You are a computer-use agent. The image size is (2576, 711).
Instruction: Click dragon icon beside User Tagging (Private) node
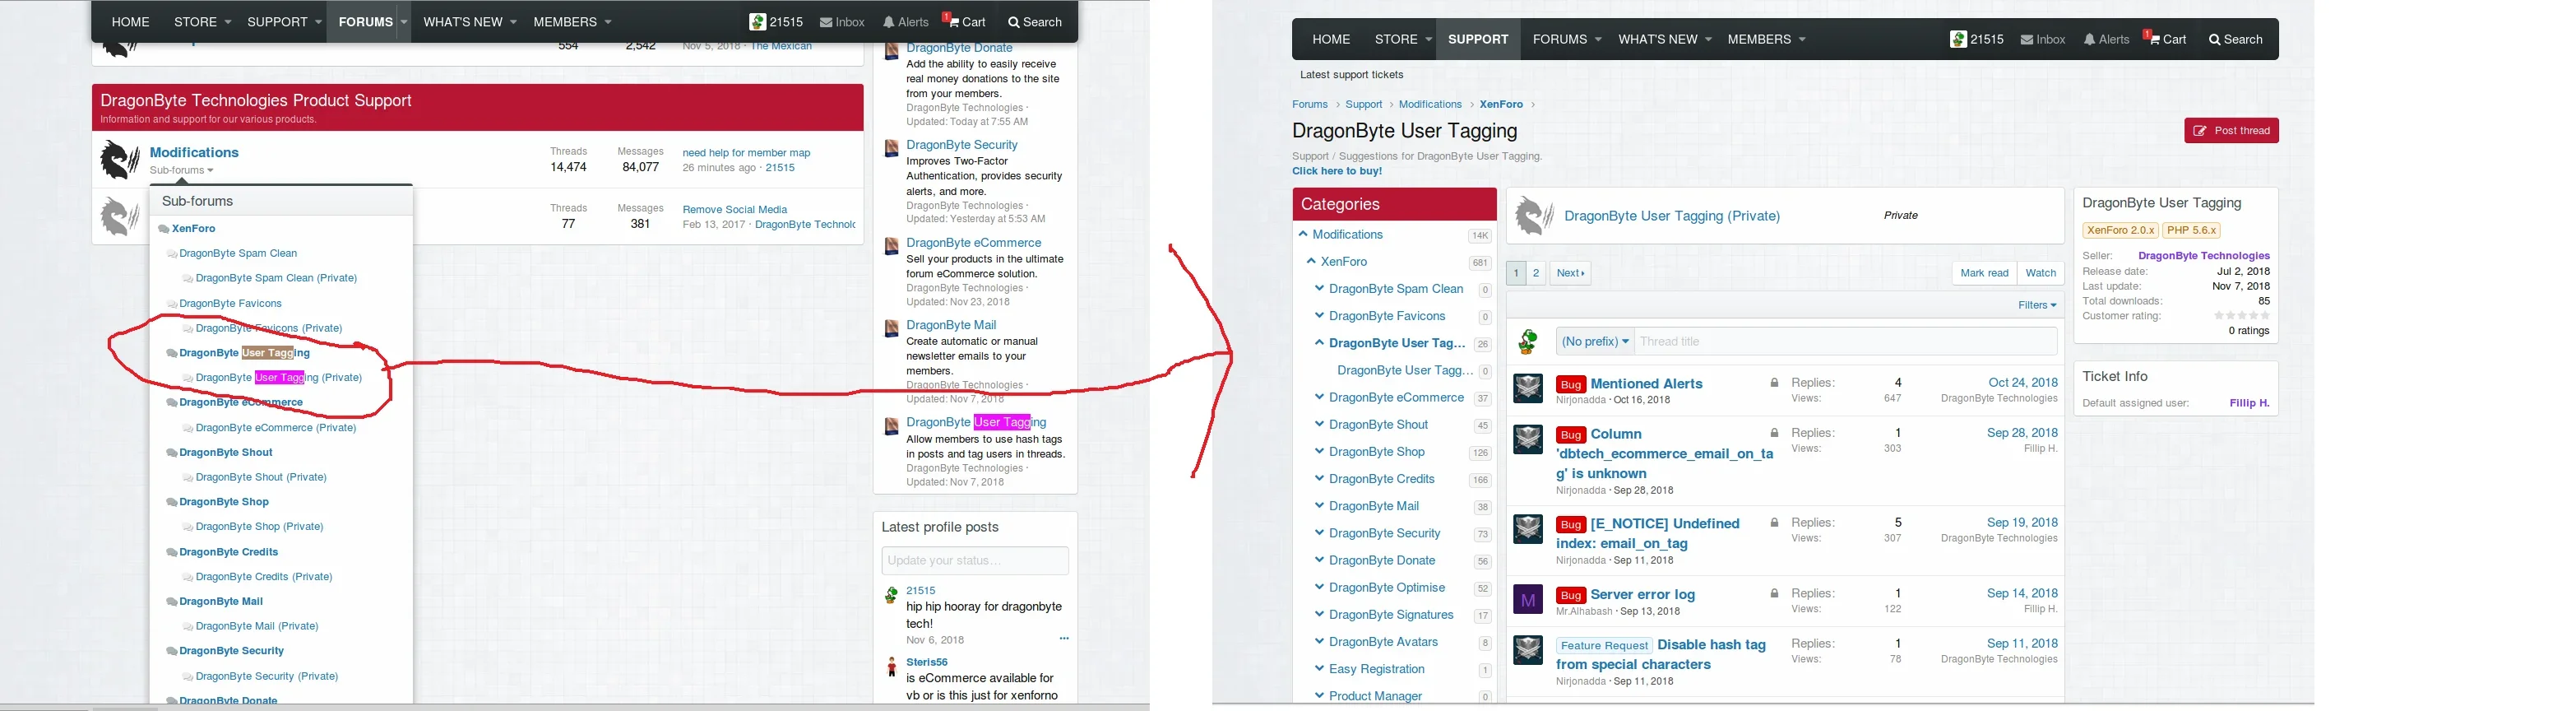(x=1534, y=216)
